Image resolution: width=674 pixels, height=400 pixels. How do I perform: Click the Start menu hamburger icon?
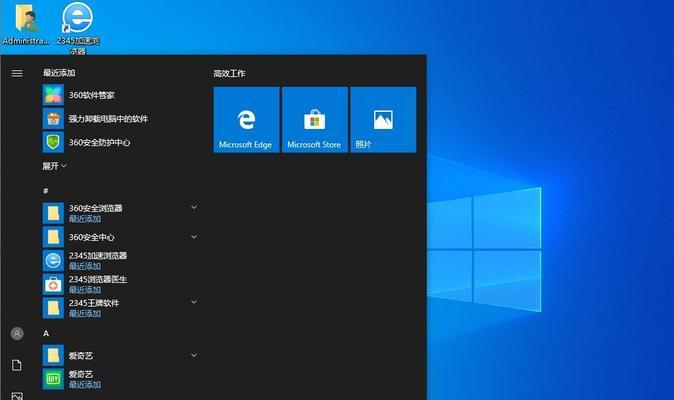pos(17,73)
